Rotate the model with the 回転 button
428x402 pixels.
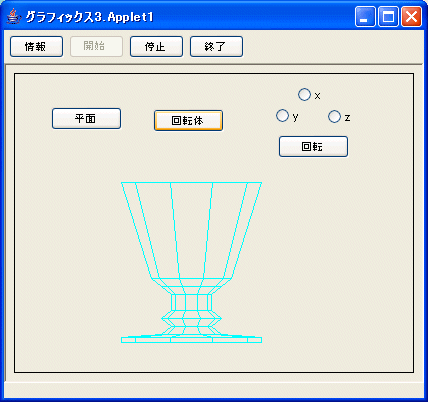pyautogui.click(x=313, y=146)
